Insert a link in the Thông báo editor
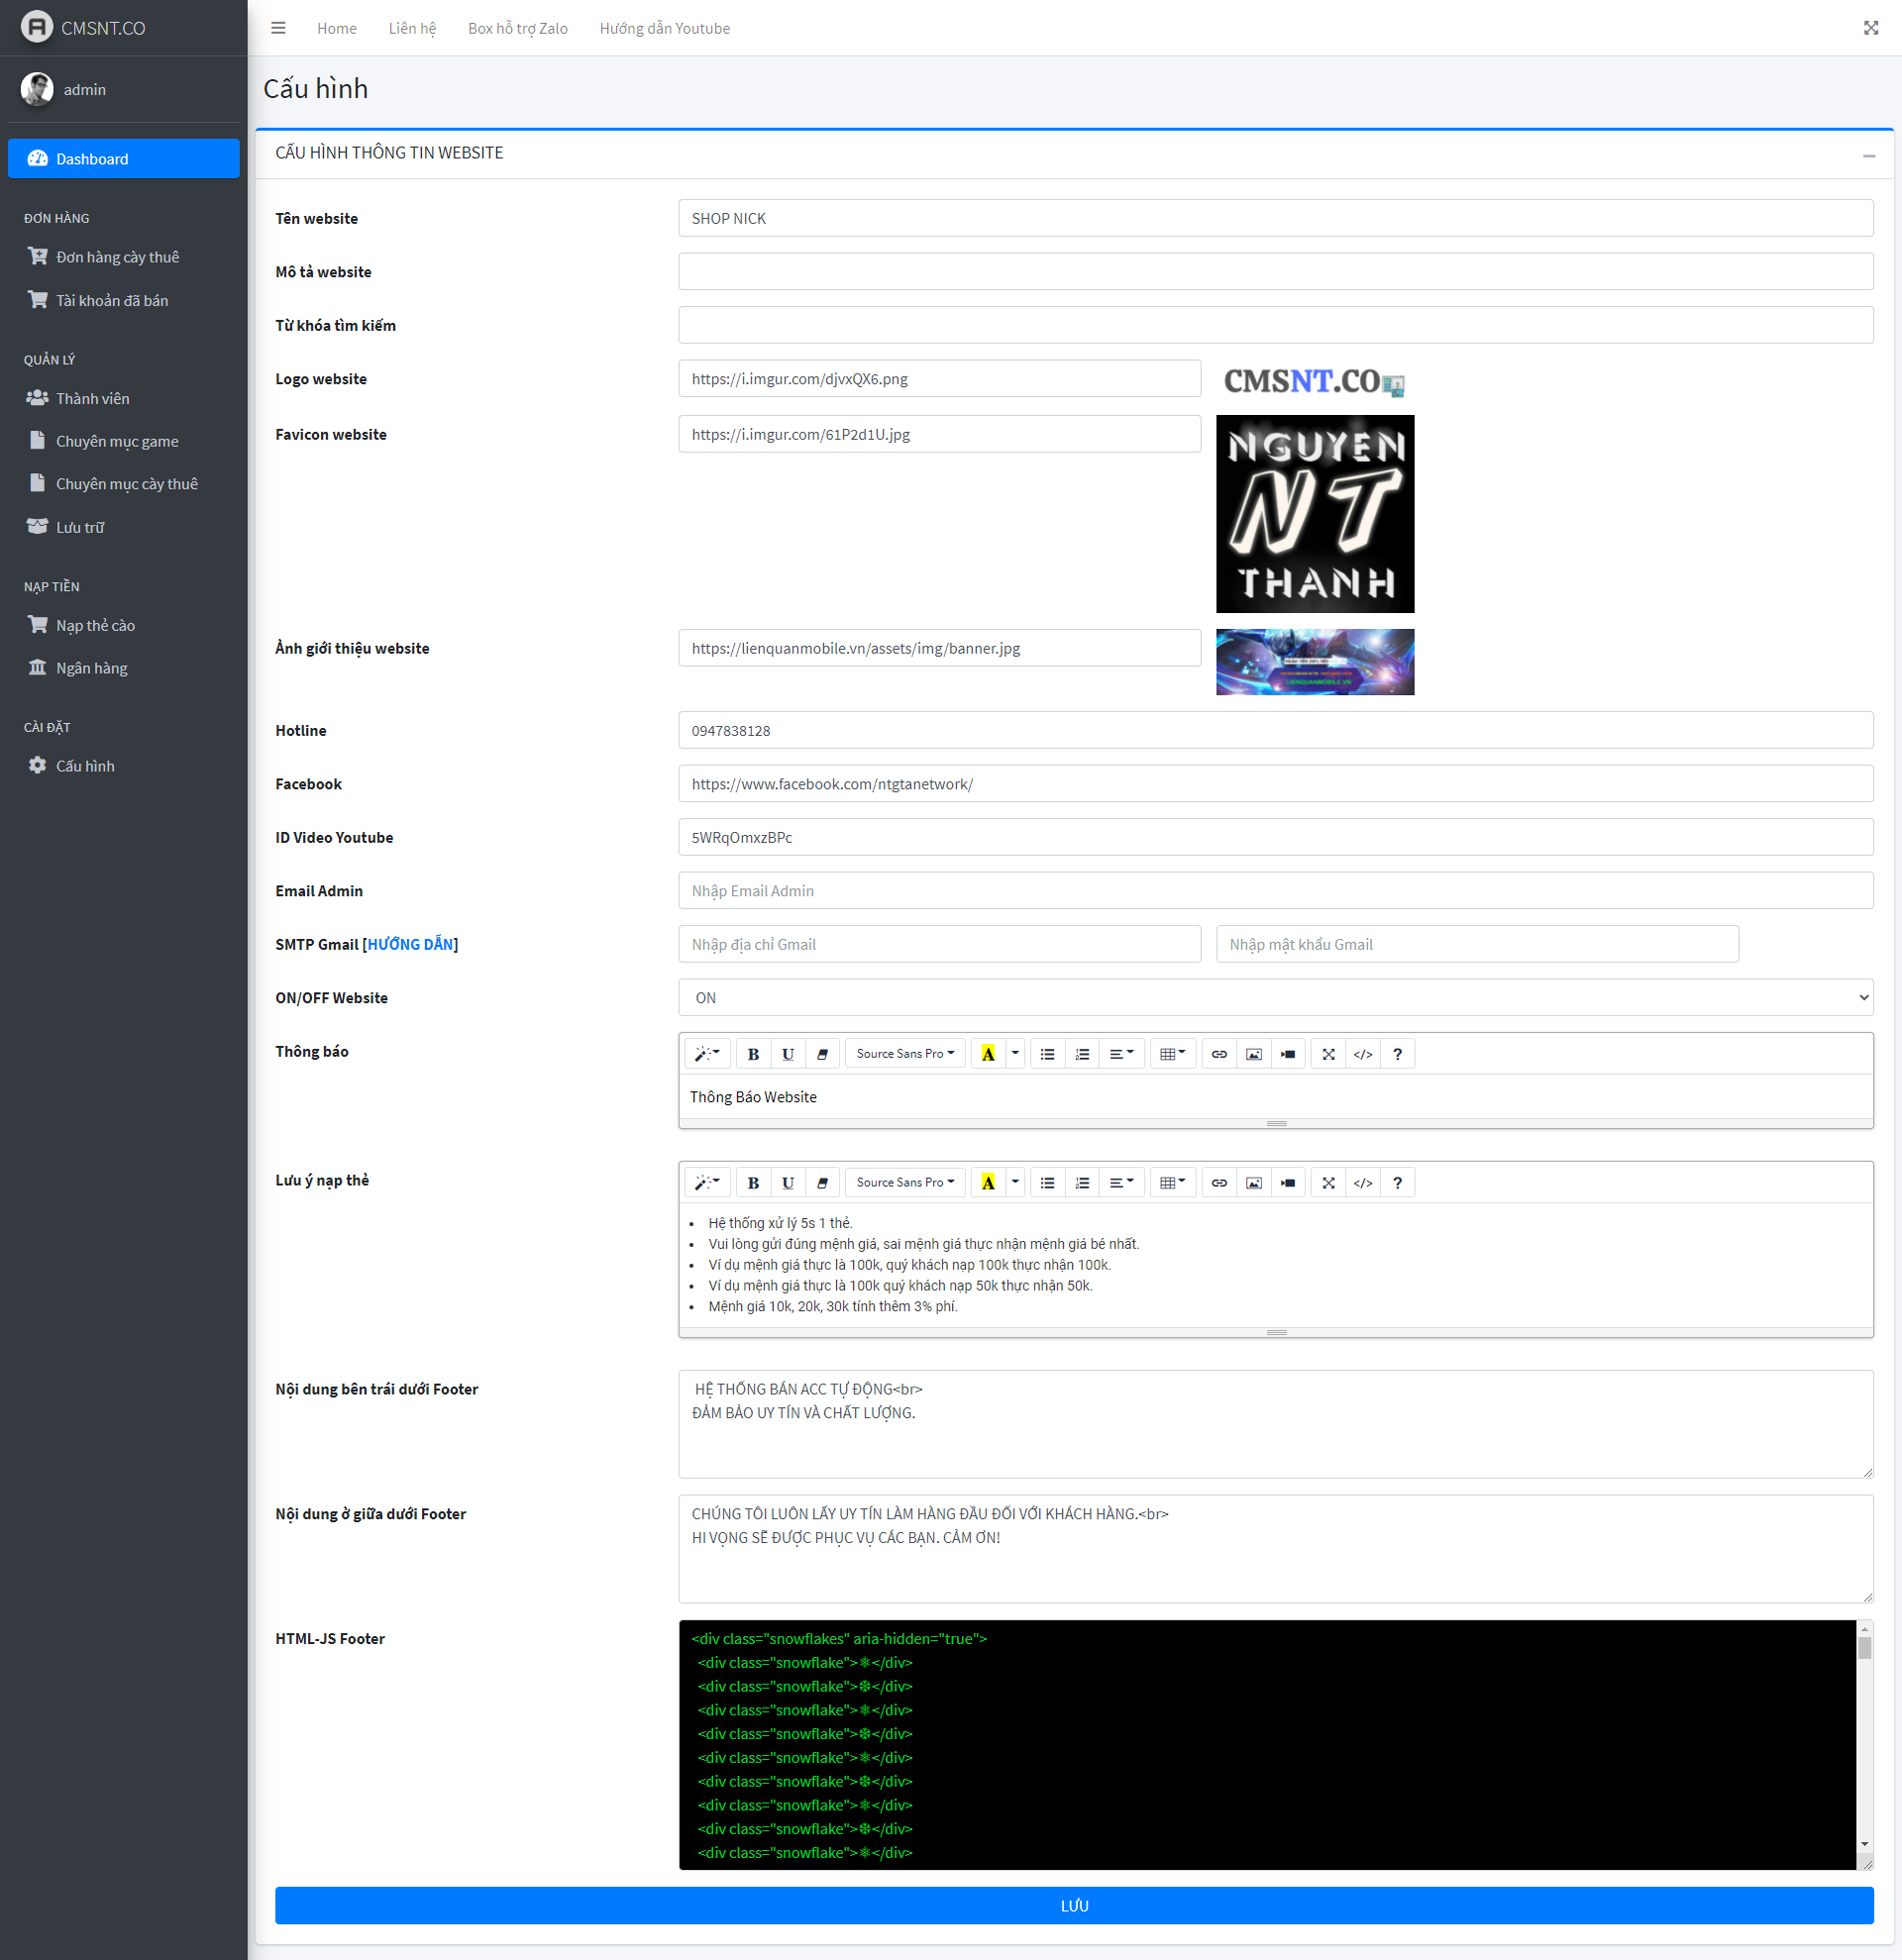 click(x=1219, y=1054)
